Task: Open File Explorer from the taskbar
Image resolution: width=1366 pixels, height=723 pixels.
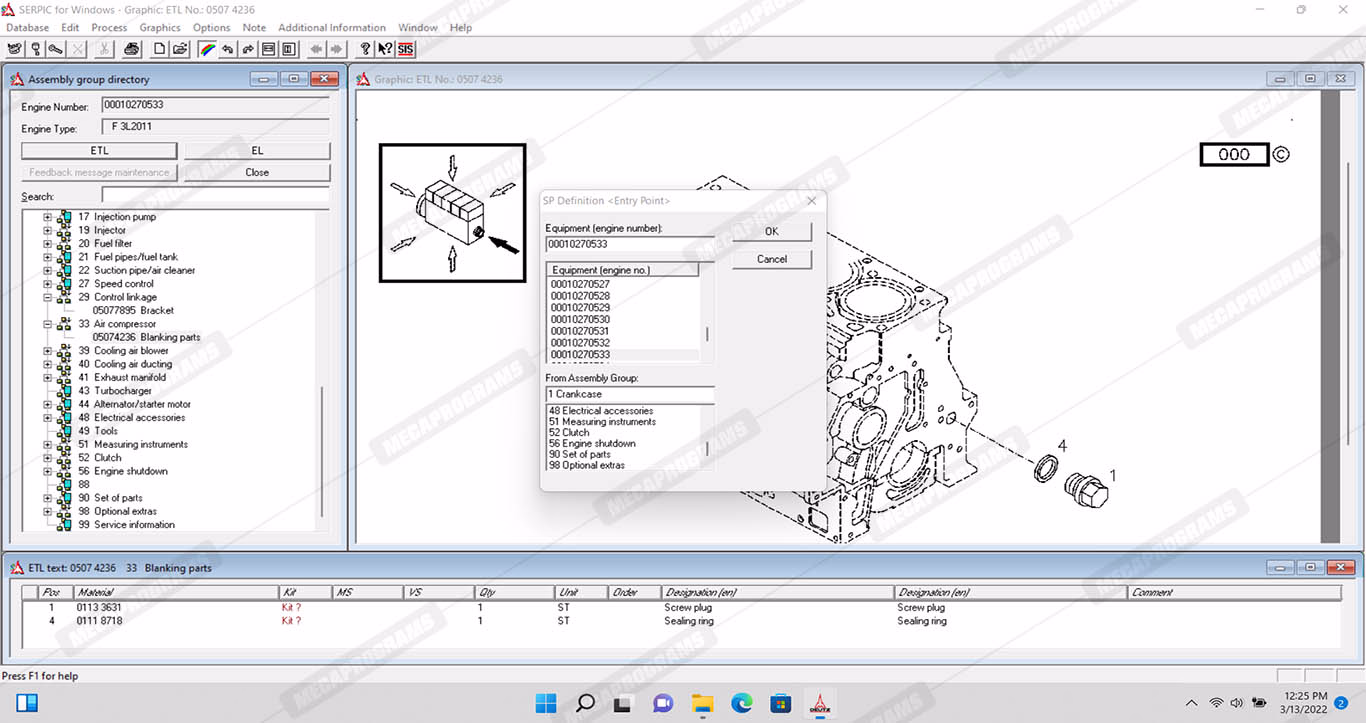Action: tap(702, 703)
